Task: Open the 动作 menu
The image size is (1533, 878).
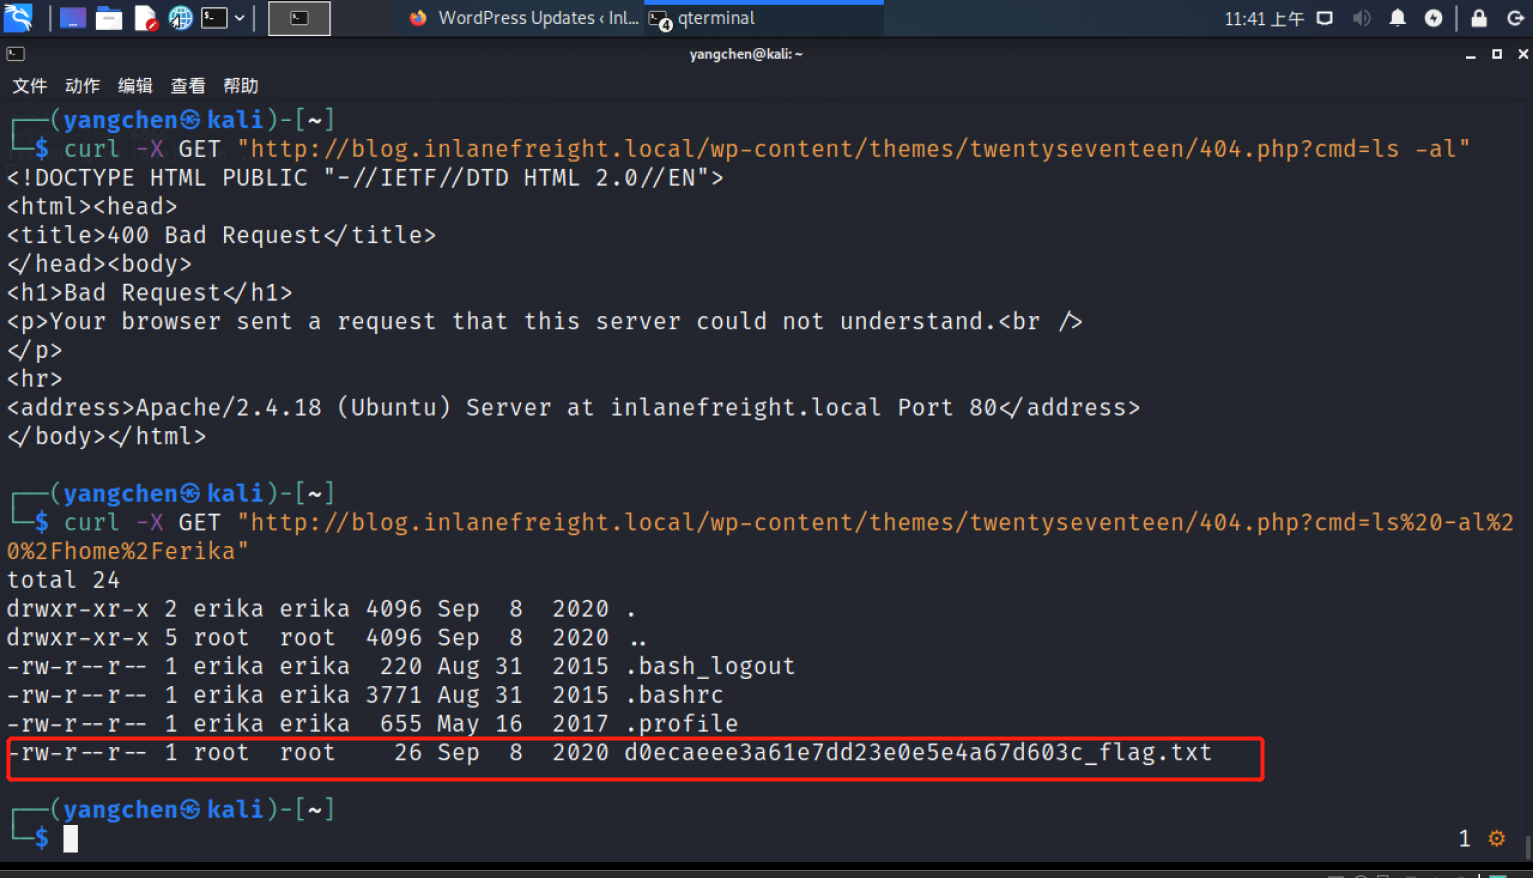Action: point(83,86)
